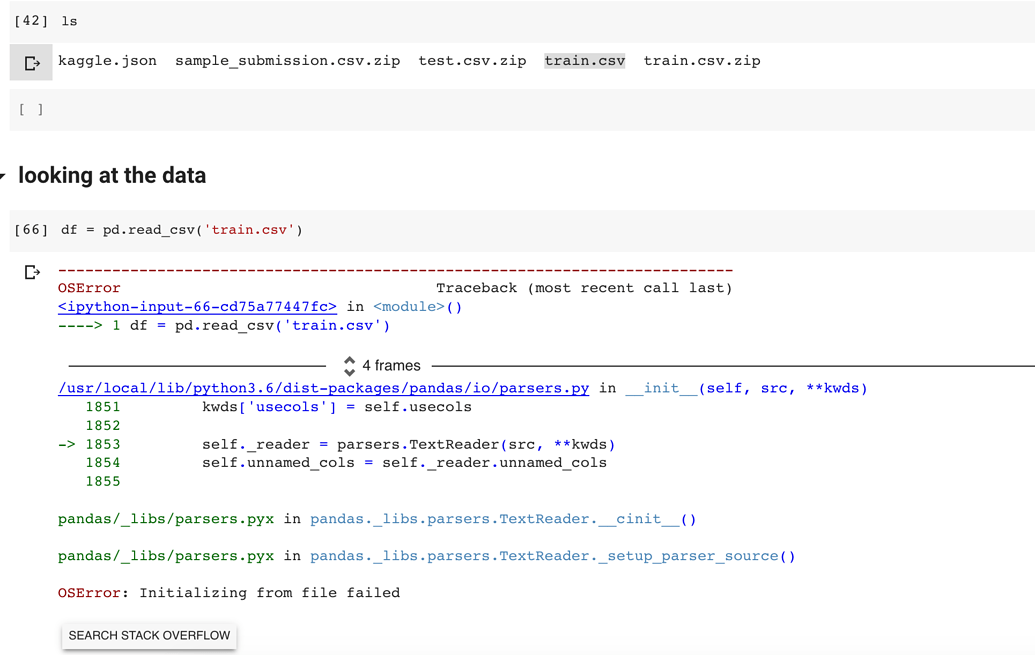Click the SEARCH STACK OVERFLOW button

(x=149, y=635)
